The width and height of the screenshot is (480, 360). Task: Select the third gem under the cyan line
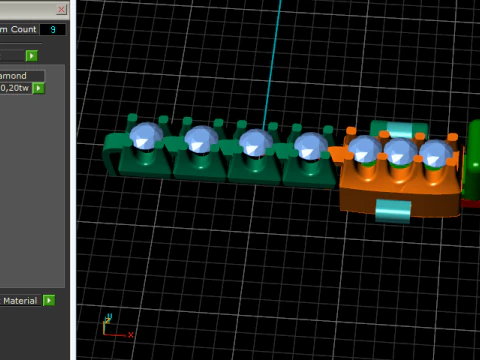[256, 143]
